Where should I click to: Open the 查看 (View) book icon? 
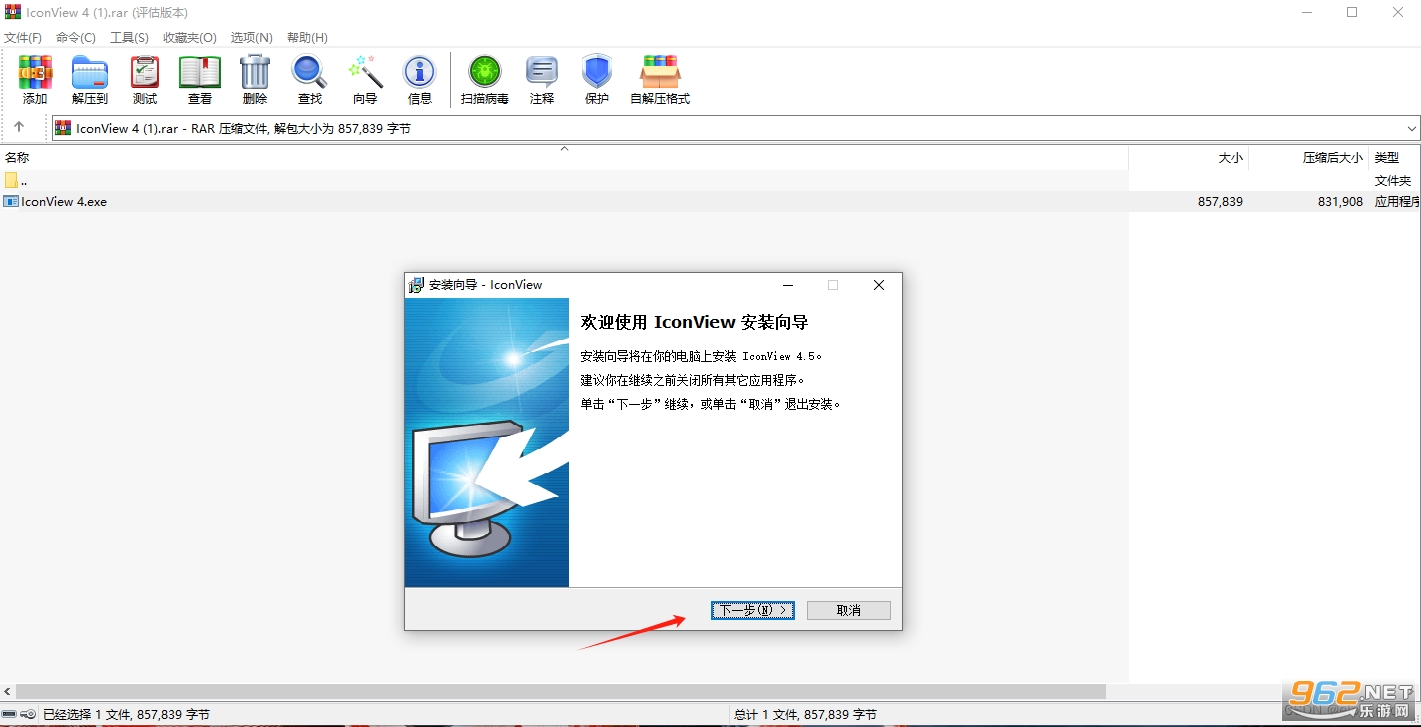click(200, 80)
